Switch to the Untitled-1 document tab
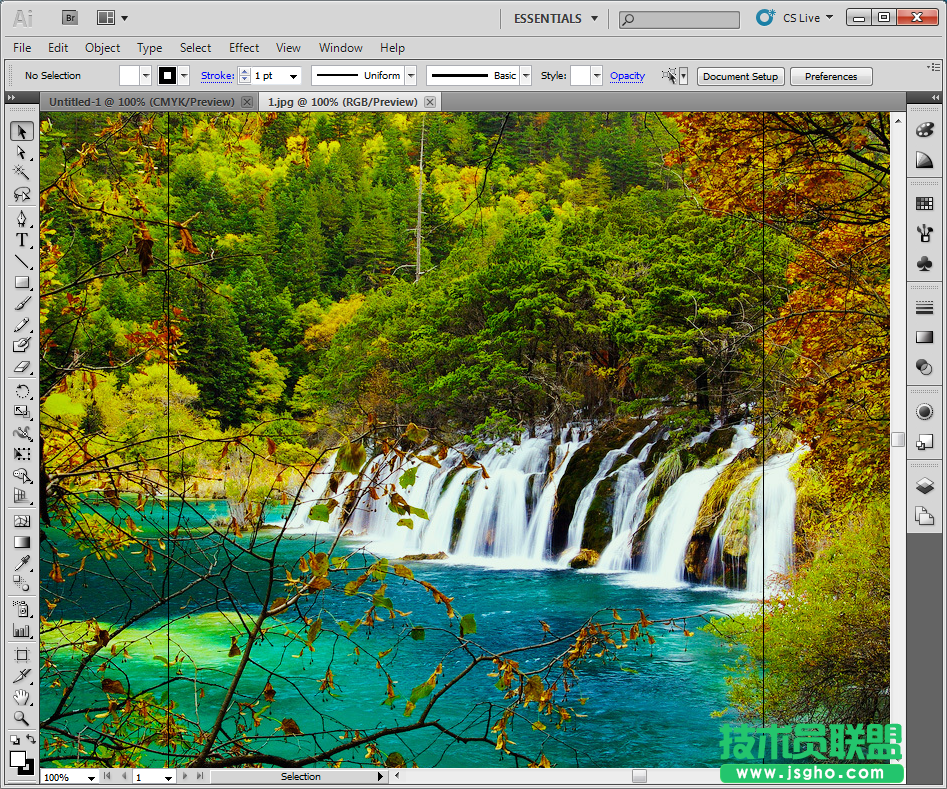947x789 pixels. pyautogui.click(x=142, y=102)
